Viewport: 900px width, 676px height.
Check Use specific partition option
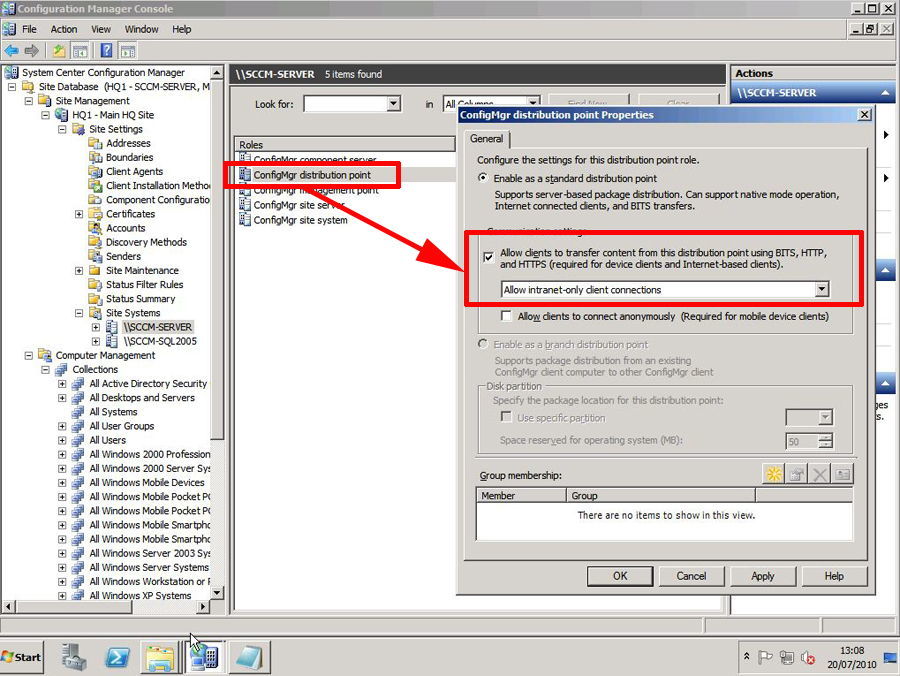pos(506,417)
